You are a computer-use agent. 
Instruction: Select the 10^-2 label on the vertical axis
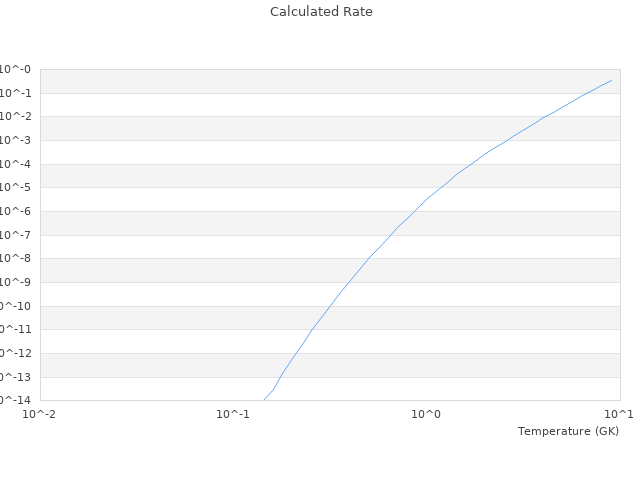click(x=16, y=117)
